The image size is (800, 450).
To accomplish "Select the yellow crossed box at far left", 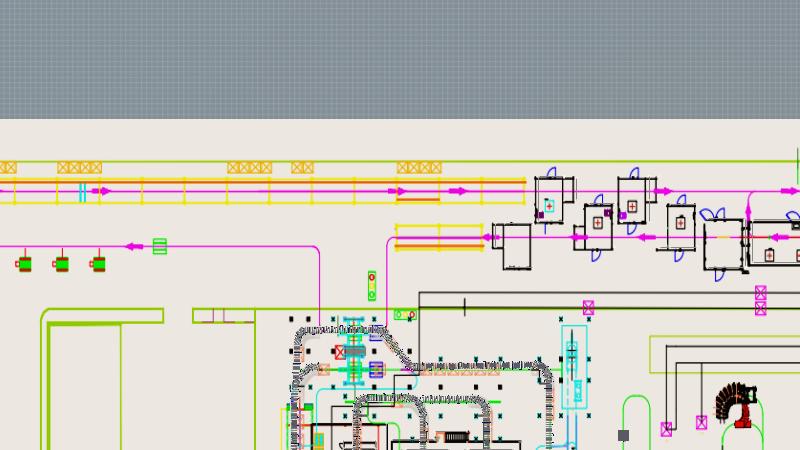I will (8, 168).
